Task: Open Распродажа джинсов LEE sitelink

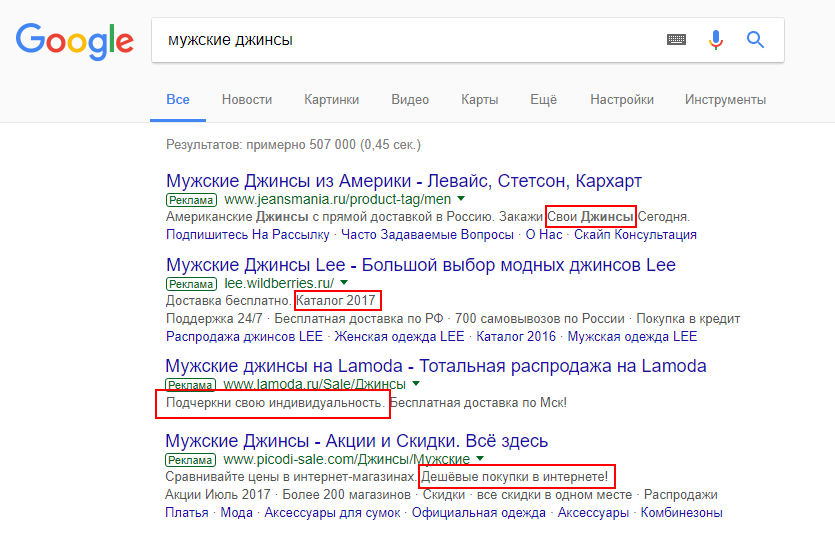Action: coord(244,337)
